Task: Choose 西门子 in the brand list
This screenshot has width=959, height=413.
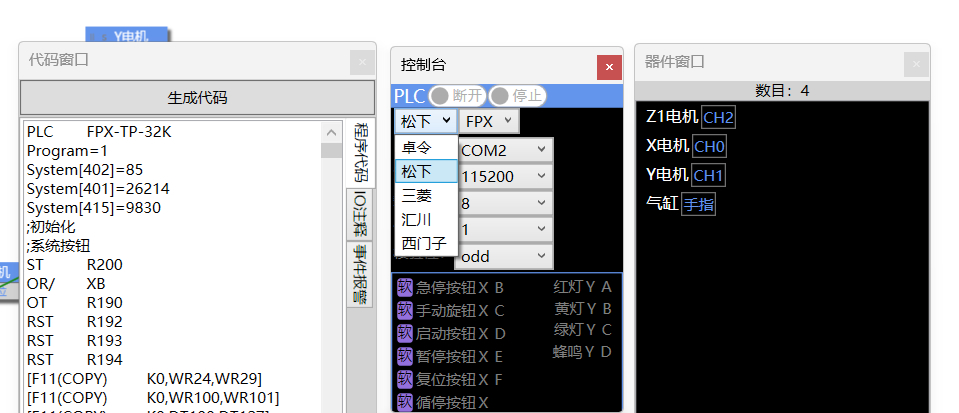Action: [x=424, y=243]
